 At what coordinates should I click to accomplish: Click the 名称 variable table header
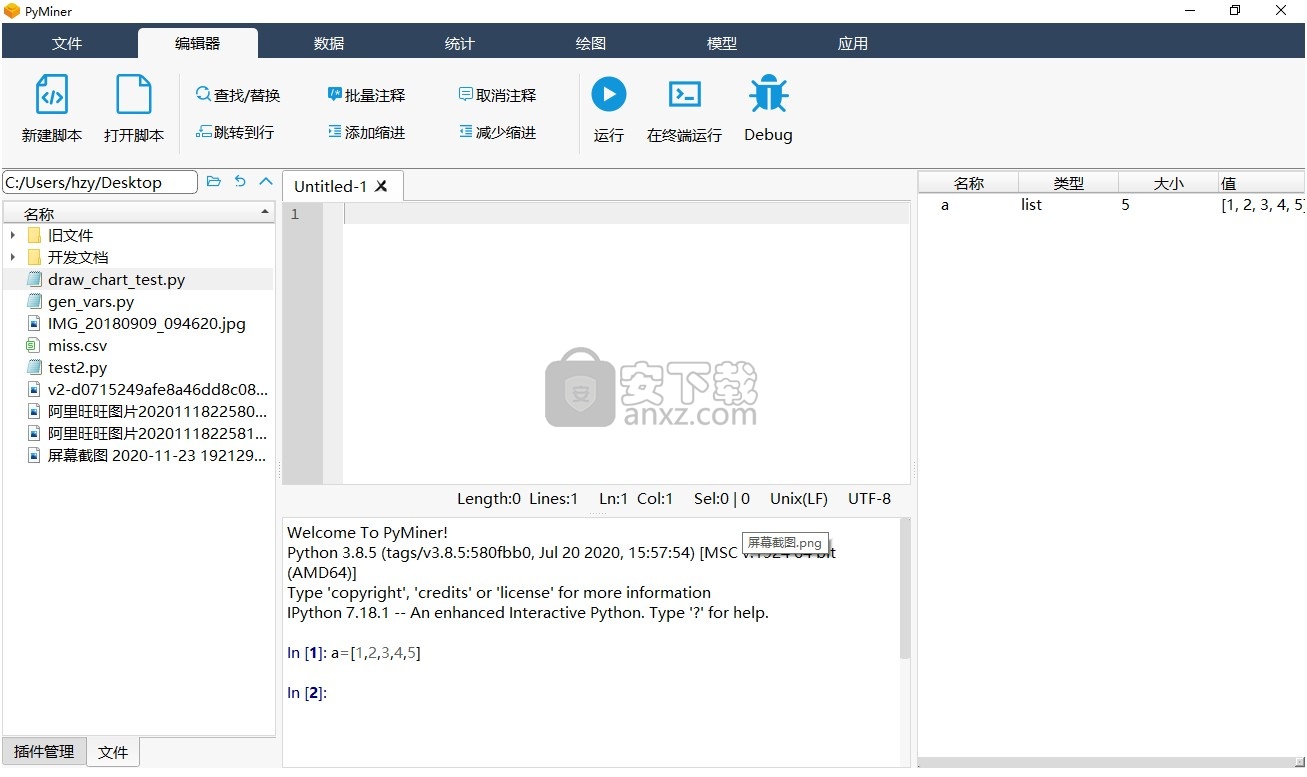pos(969,183)
